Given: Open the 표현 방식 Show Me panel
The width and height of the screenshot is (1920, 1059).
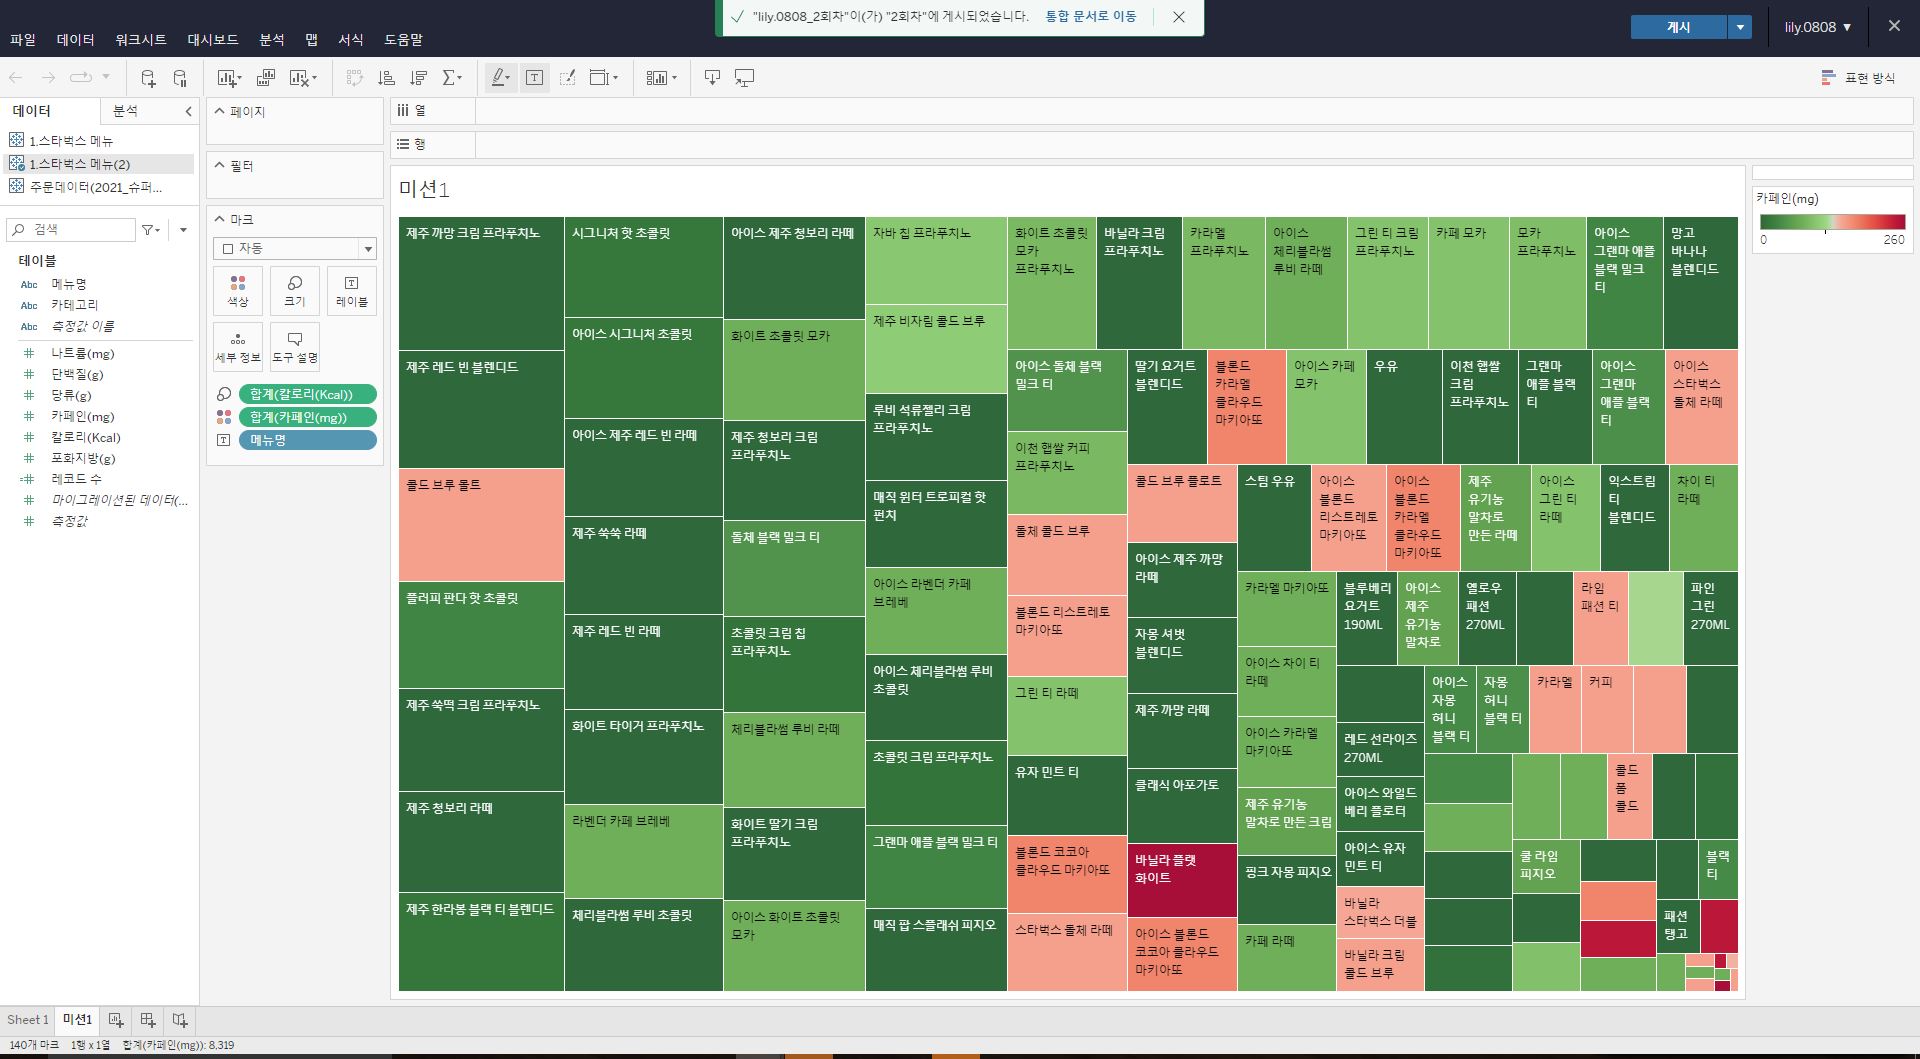Looking at the screenshot, I should point(1859,78).
